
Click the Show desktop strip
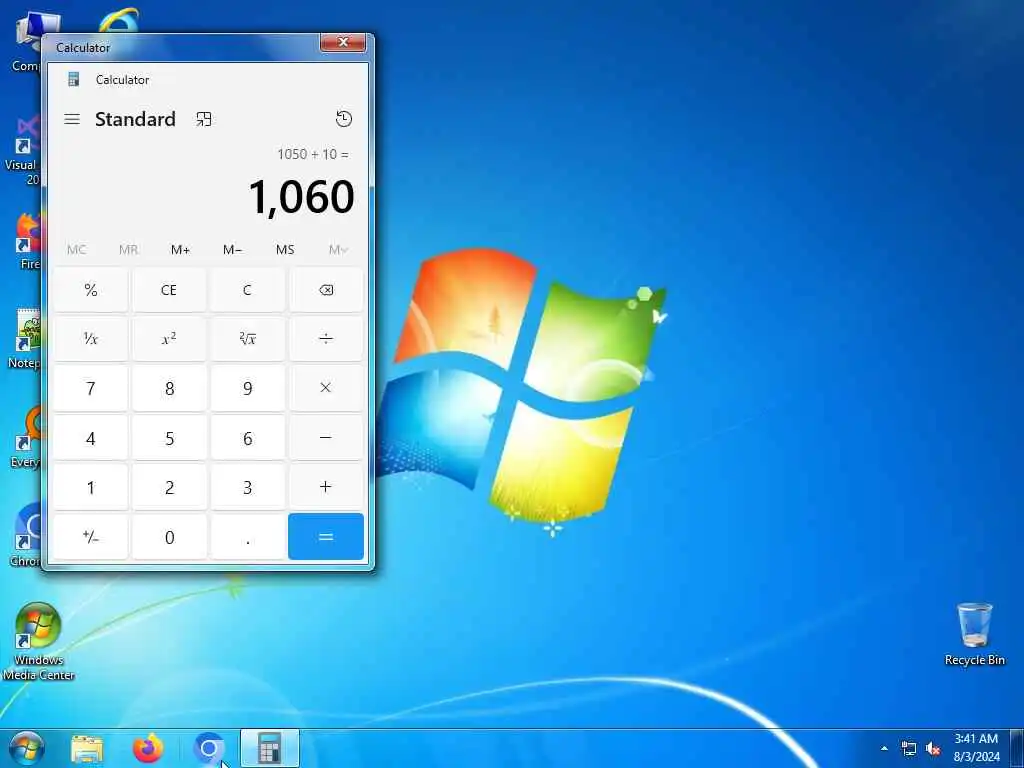click(1017, 749)
